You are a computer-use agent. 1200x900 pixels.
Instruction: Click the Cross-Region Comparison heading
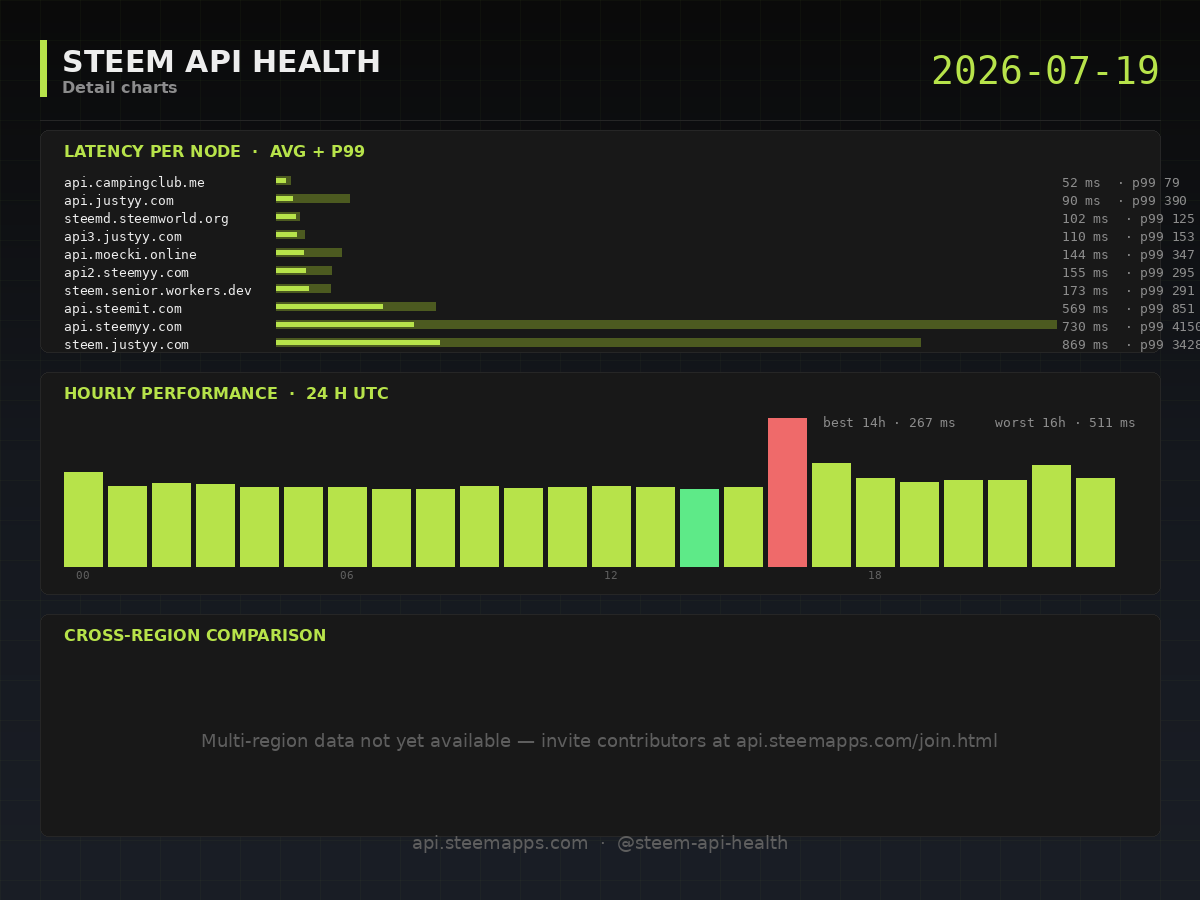click(195, 636)
